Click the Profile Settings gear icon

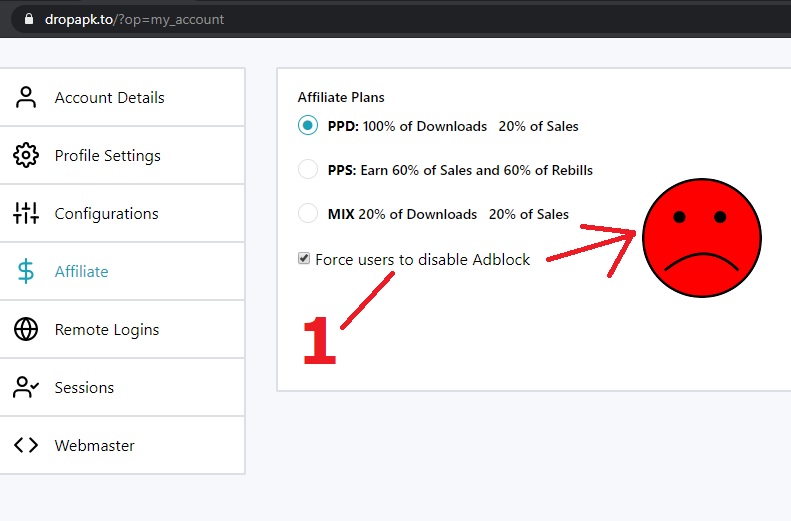pos(26,156)
